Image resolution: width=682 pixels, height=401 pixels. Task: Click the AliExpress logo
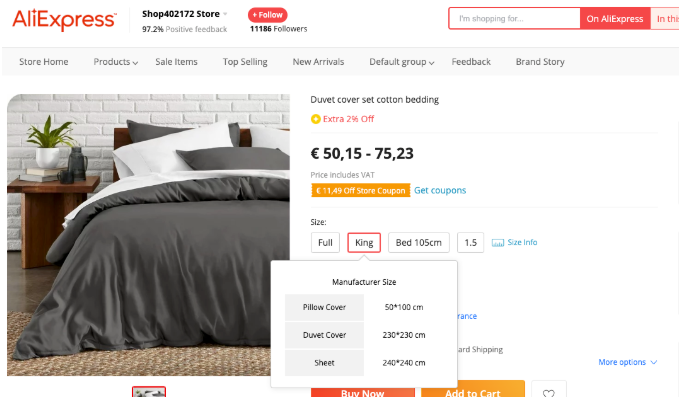(63, 20)
